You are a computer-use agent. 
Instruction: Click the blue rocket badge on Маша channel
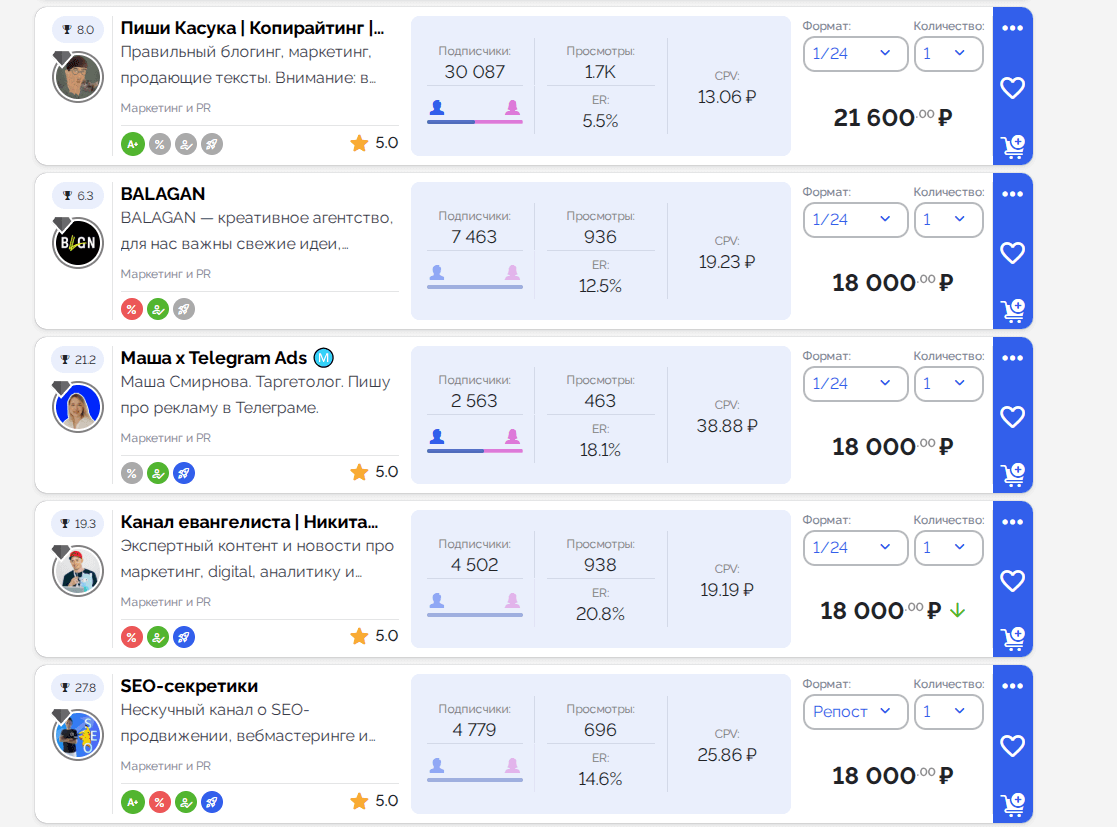point(184,473)
